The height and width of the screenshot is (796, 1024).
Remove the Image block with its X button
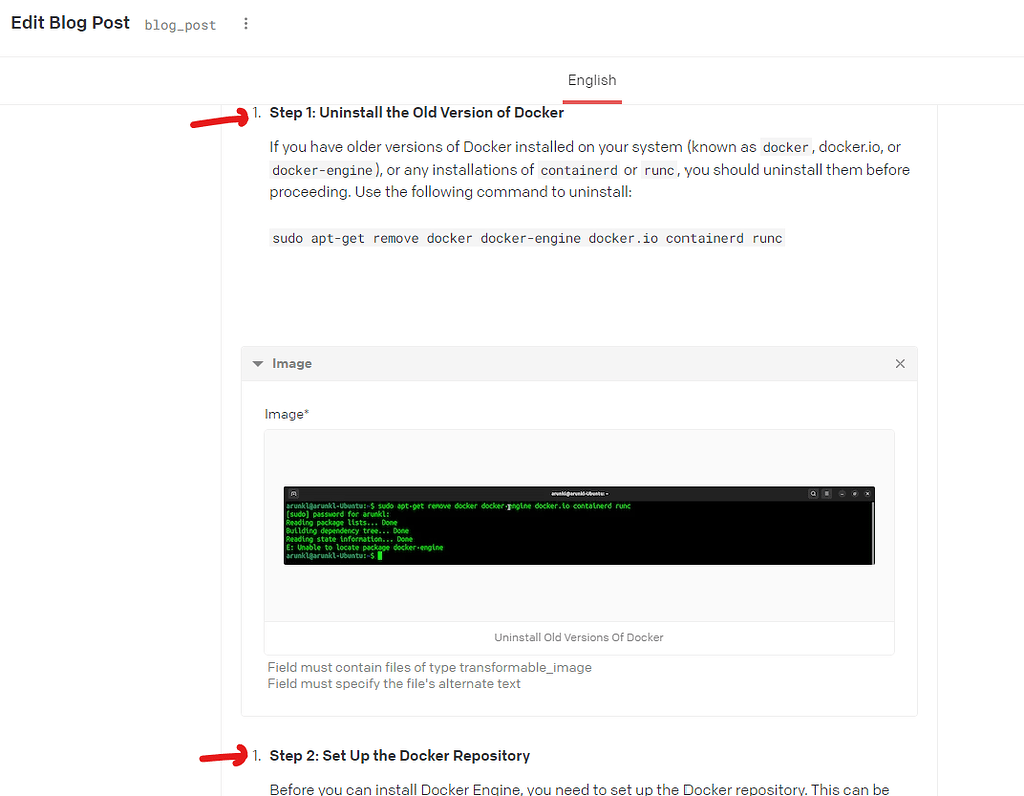(x=899, y=363)
